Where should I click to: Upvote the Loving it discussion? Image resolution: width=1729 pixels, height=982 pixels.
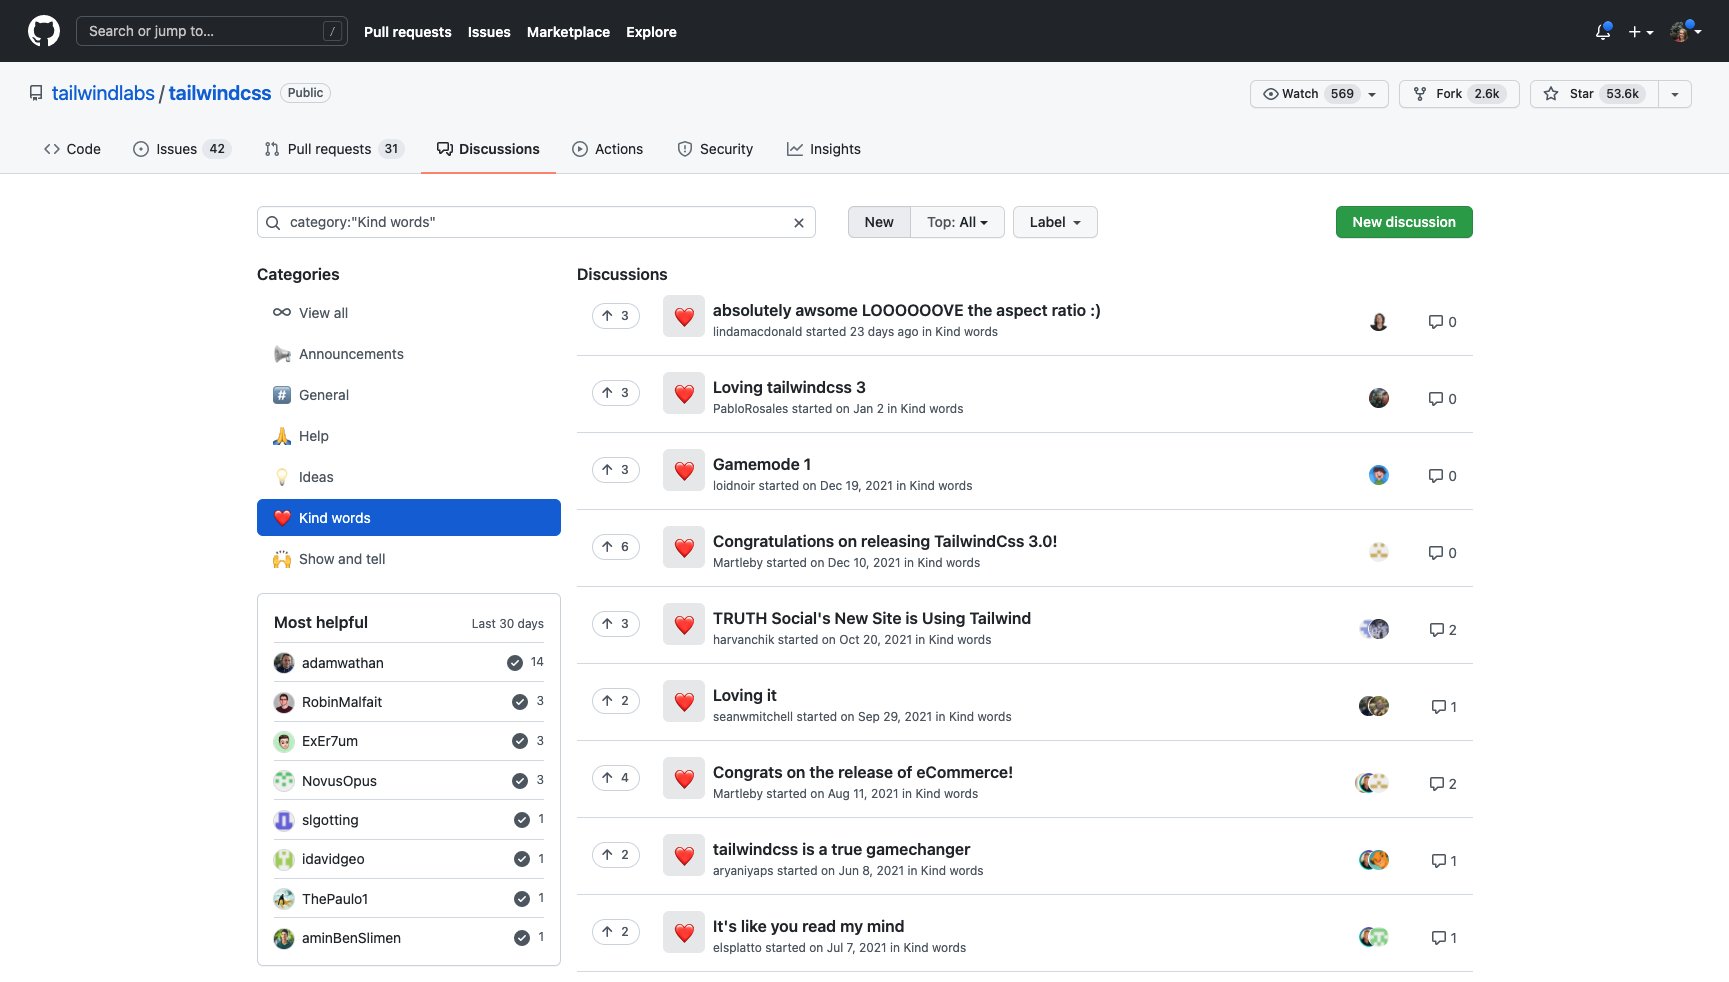(x=616, y=701)
